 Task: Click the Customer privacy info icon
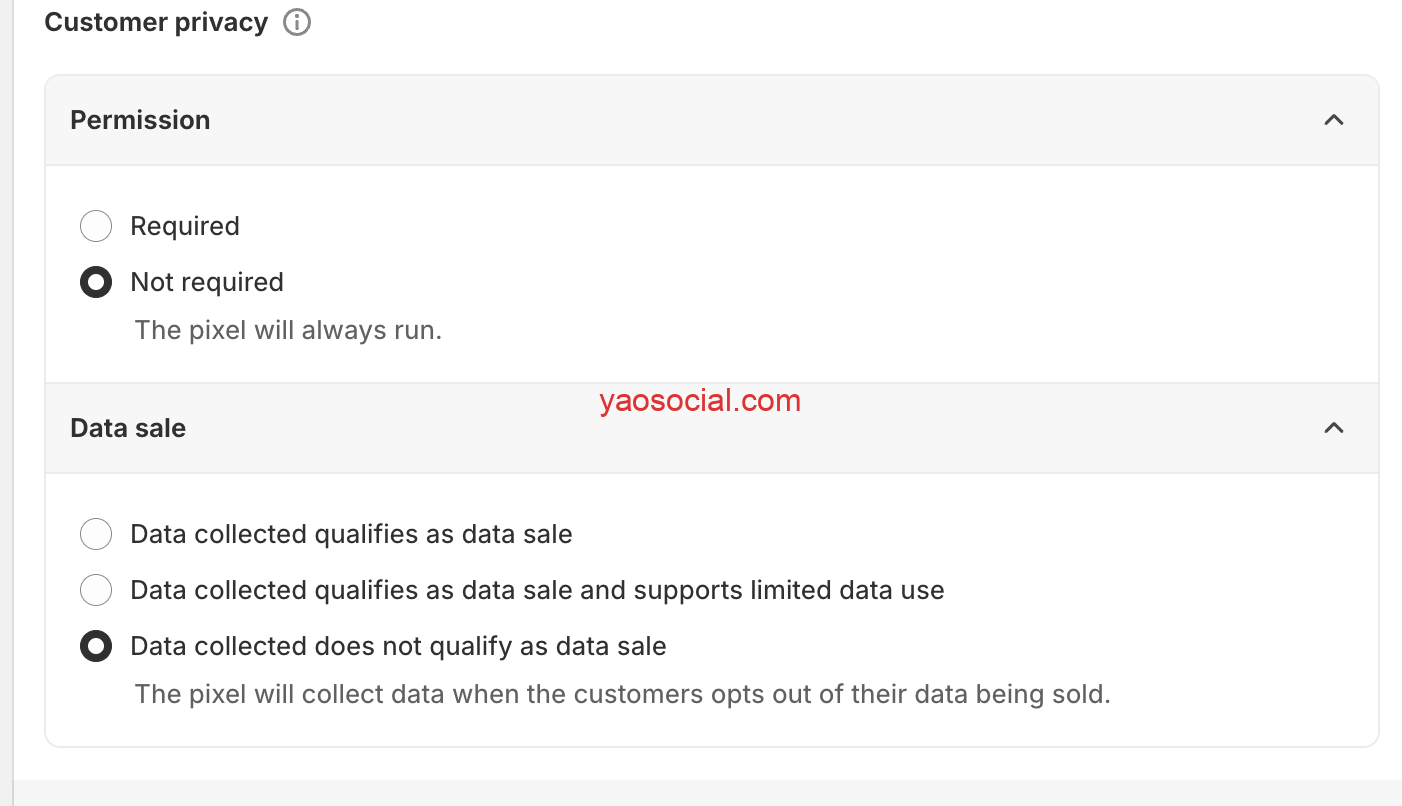point(297,22)
